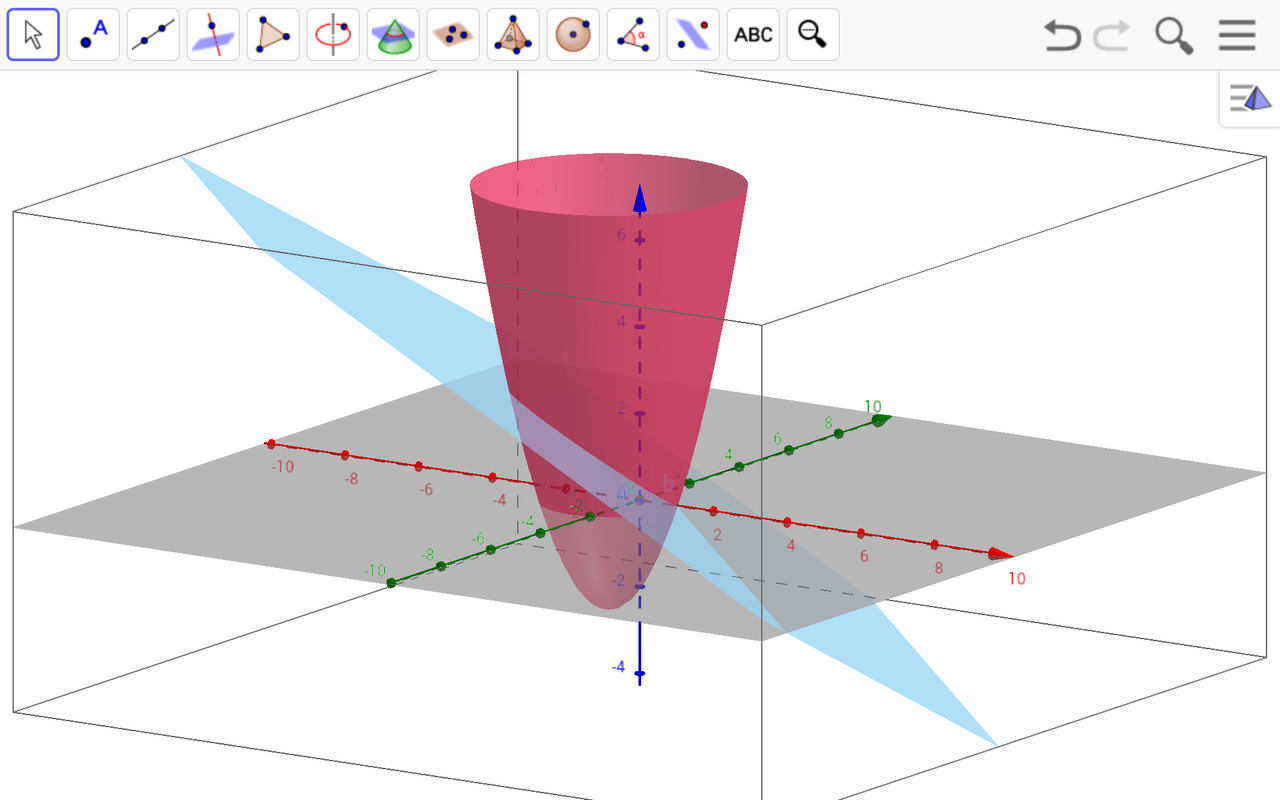Open the 3D graphics style bar
The height and width of the screenshot is (800, 1280).
1248,97
